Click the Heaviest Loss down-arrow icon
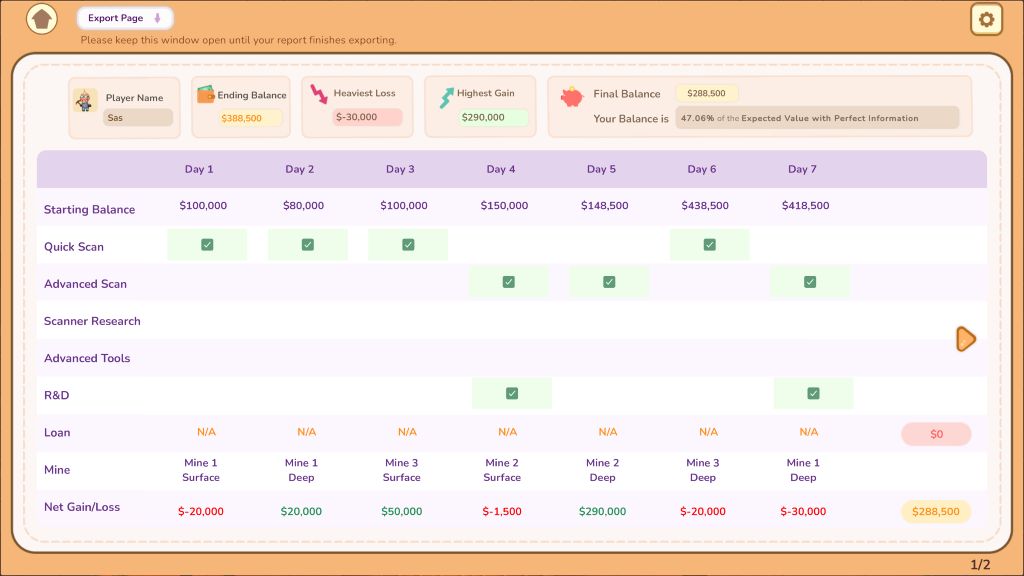 click(x=319, y=94)
